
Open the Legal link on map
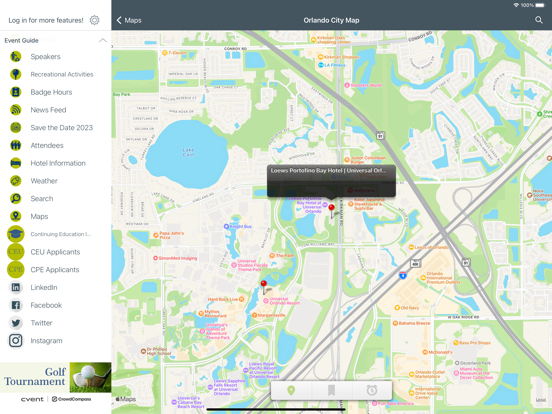tap(541, 400)
